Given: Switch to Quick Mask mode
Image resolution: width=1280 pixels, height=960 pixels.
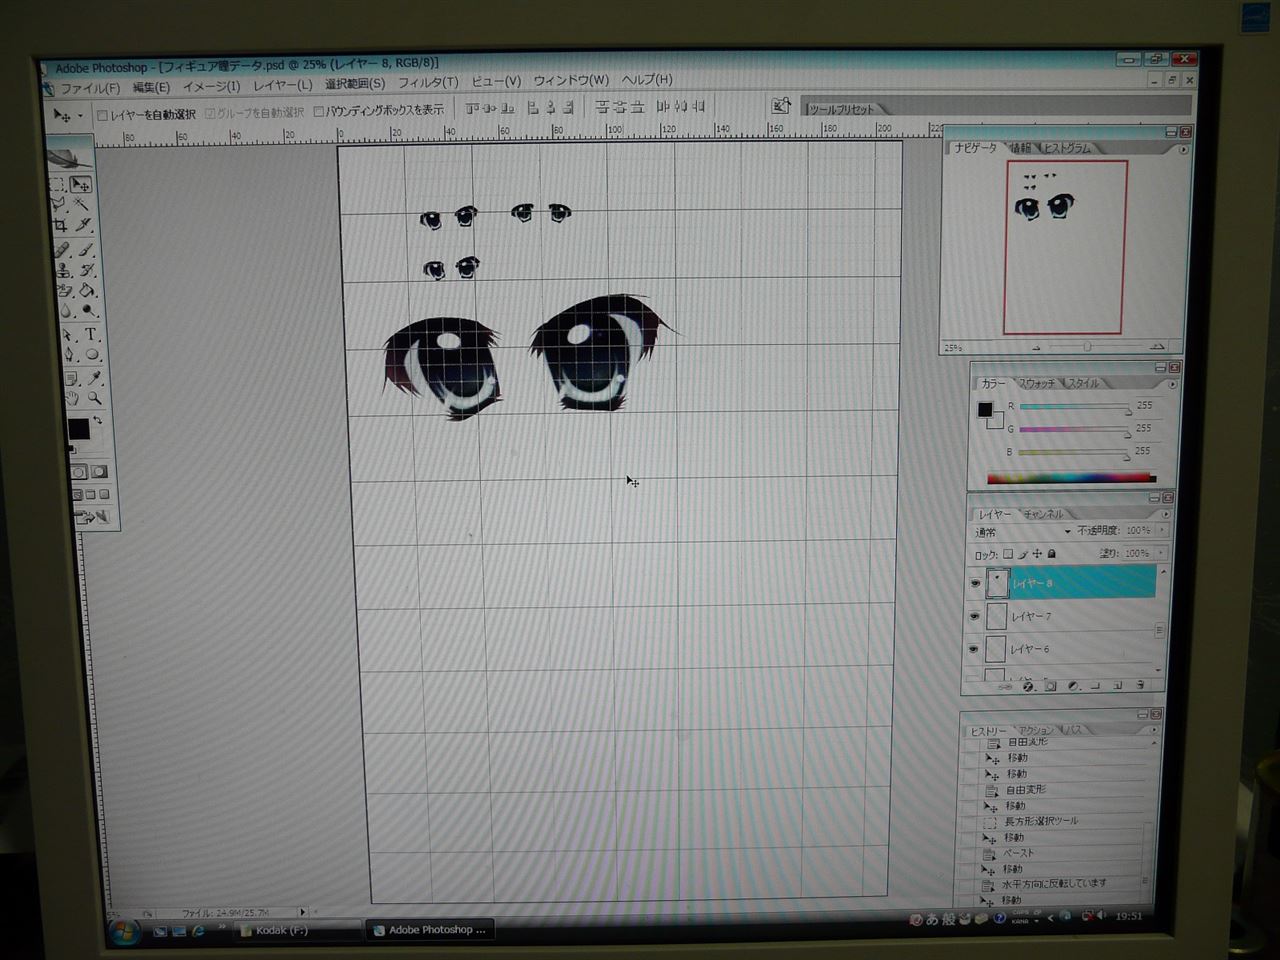Looking at the screenshot, I should tap(99, 472).
